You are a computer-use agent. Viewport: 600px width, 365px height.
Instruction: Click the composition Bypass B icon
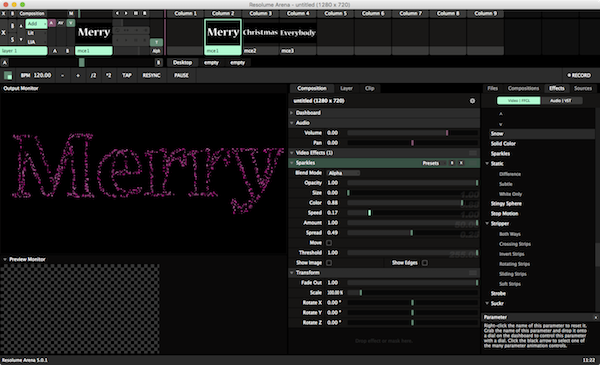tap(12, 13)
